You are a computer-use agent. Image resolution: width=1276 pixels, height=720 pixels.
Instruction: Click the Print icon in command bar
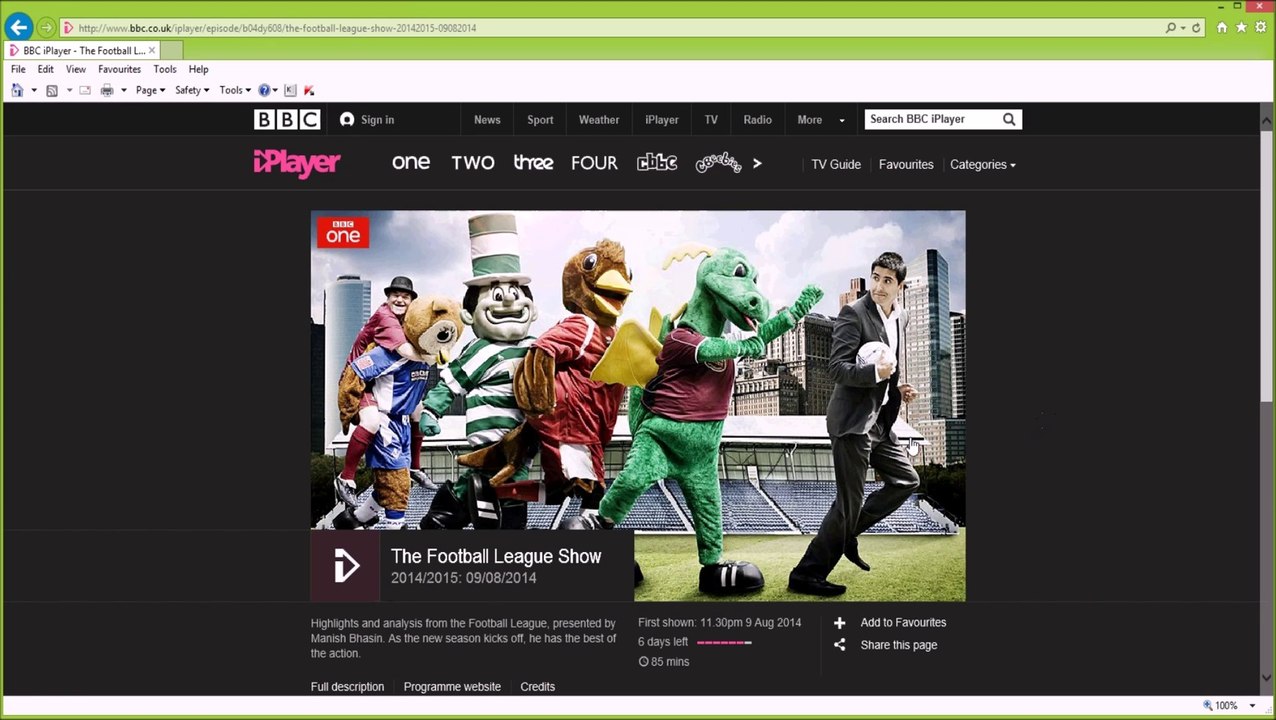[107, 90]
